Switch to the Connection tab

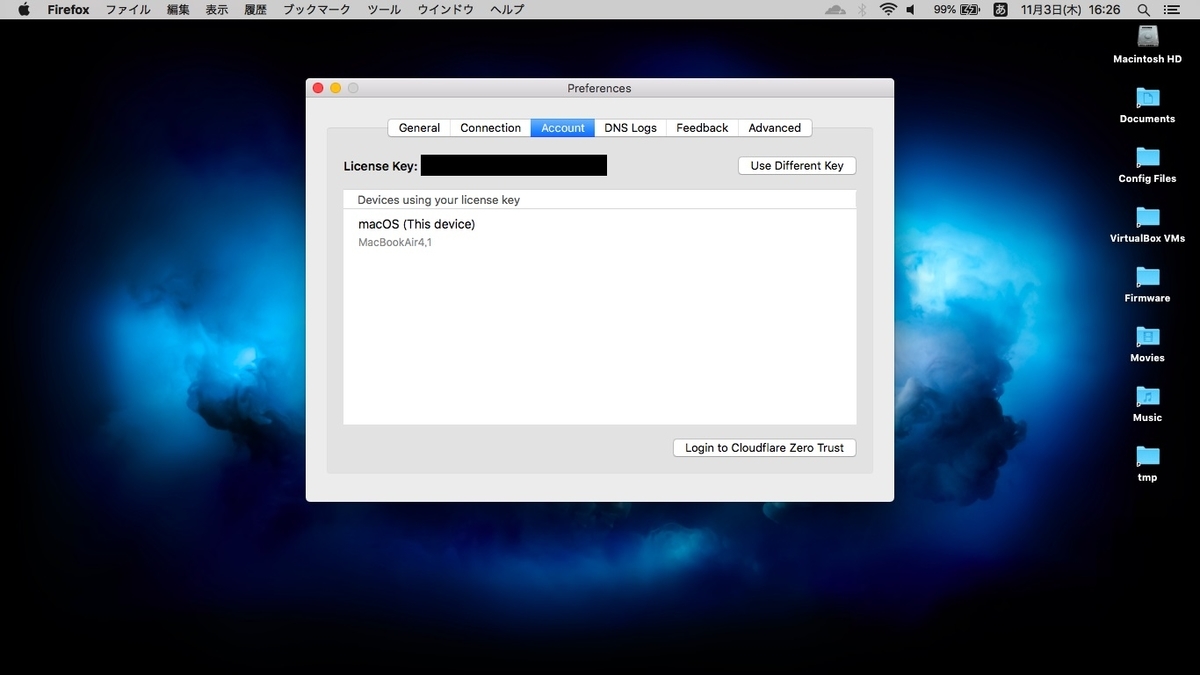(490, 128)
